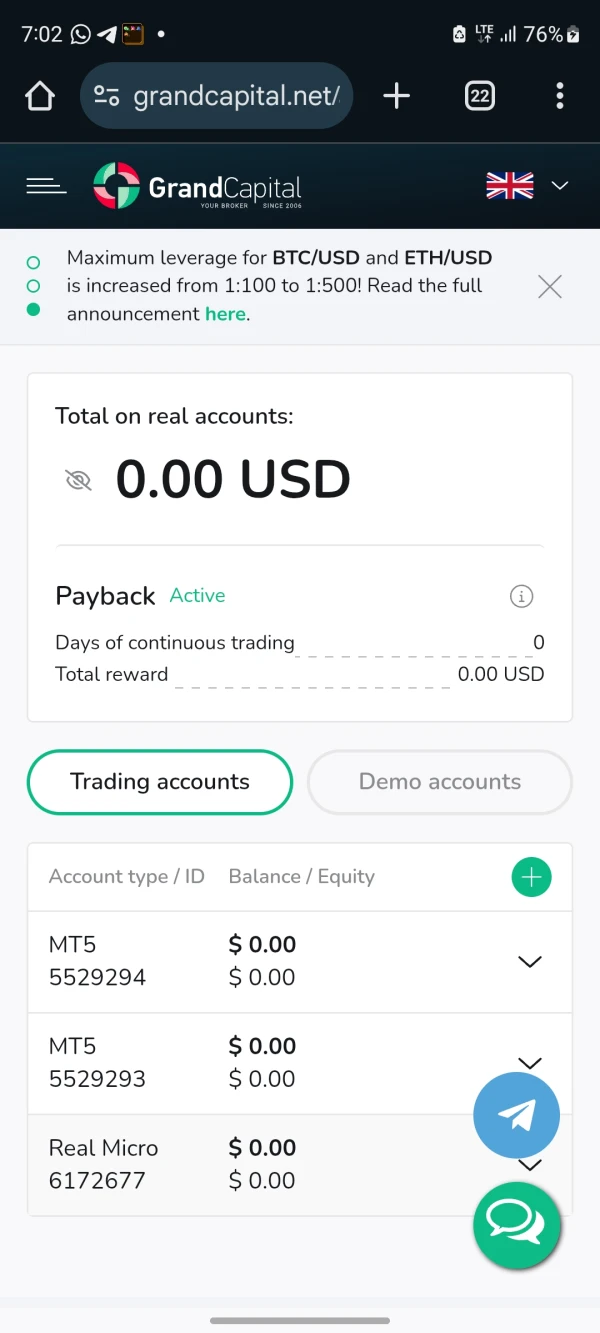Expand the language selector with UK flag

(527, 186)
